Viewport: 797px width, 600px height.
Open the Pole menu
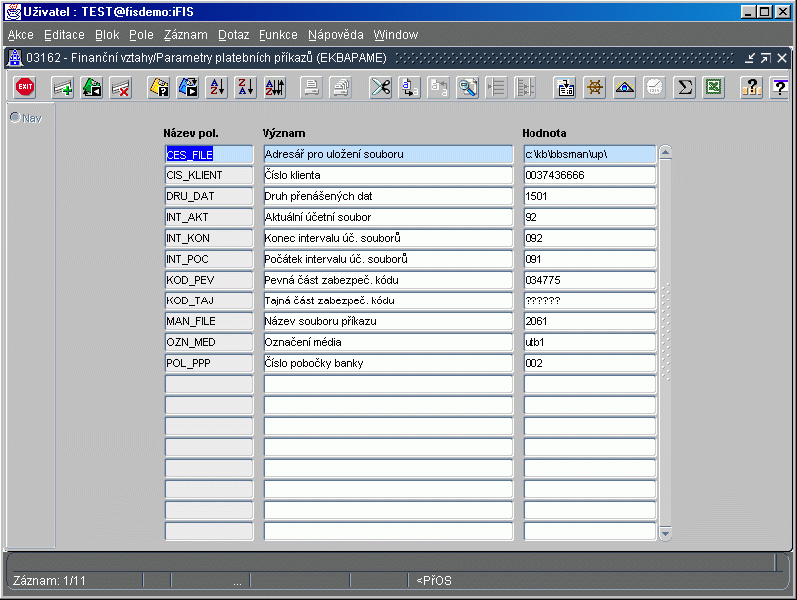coord(141,35)
